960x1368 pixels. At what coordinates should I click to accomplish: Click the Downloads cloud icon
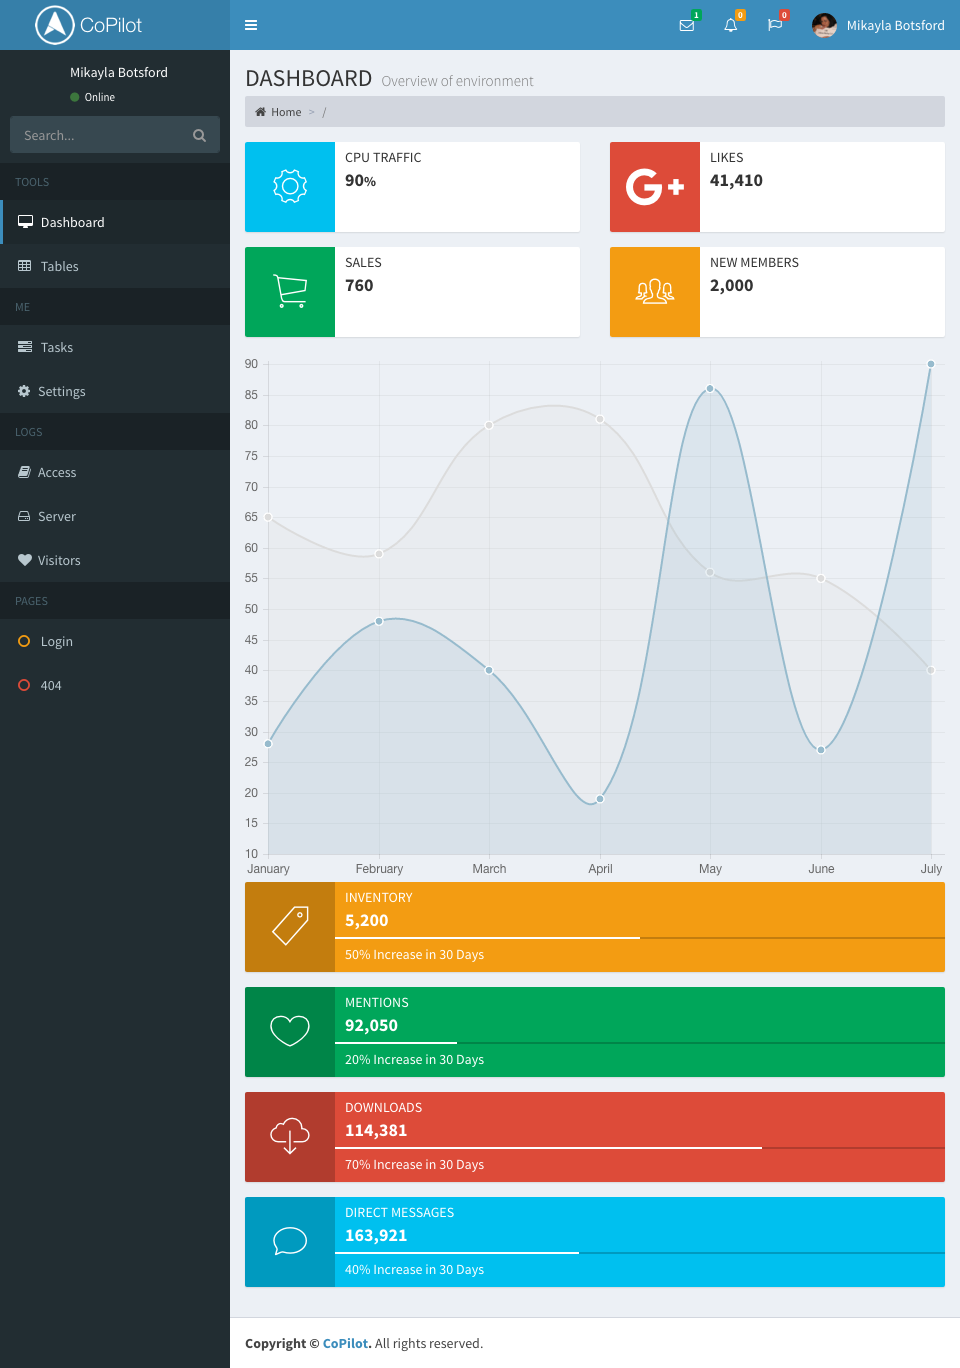pyautogui.click(x=290, y=1137)
